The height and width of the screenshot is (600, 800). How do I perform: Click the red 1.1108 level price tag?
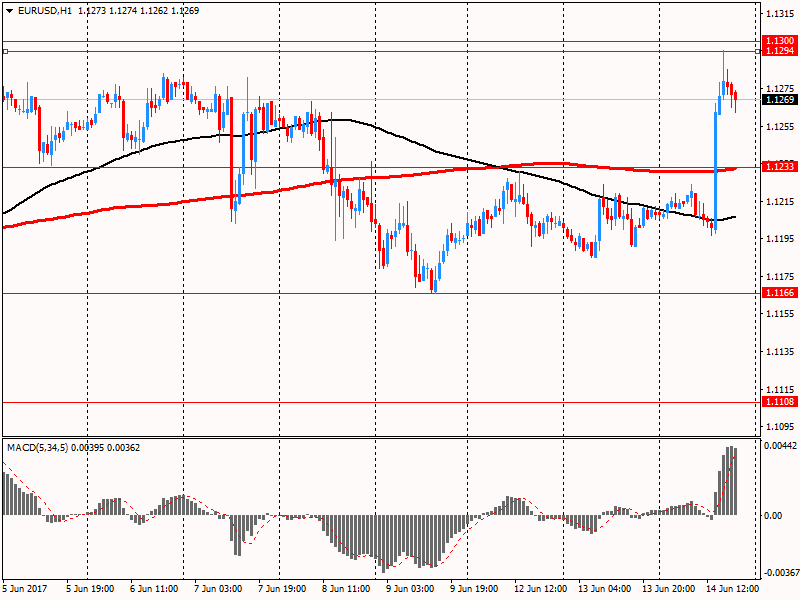pyautogui.click(x=780, y=402)
